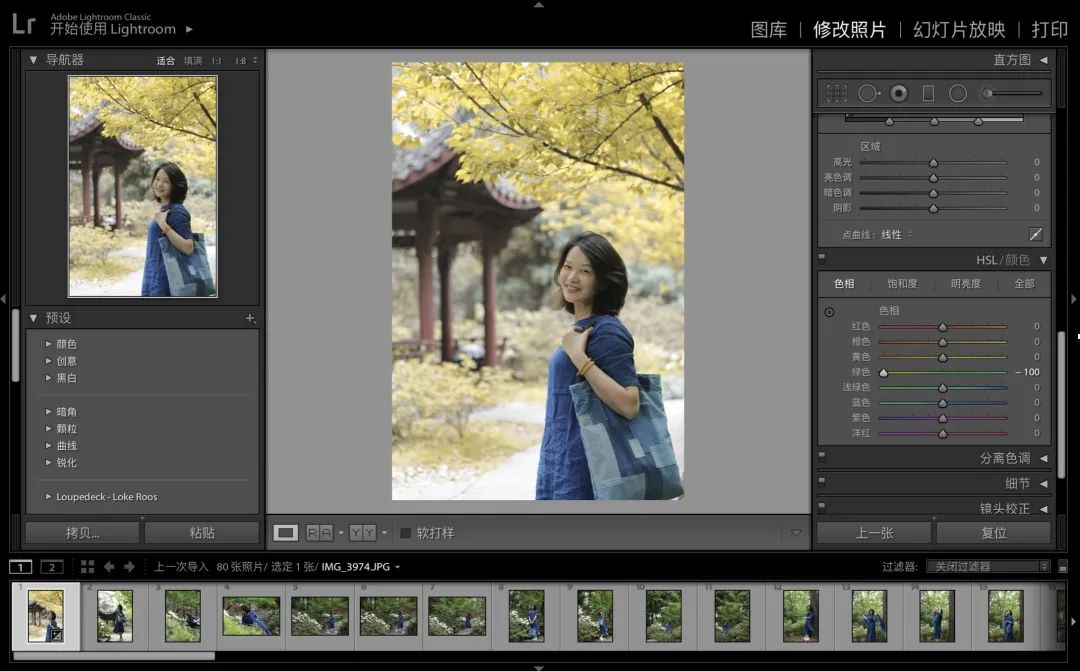The height and width of the screenshot is (671, 1080).
Task: Enable the 软打样 soft proofing checkbox
Action: [405, 533]
